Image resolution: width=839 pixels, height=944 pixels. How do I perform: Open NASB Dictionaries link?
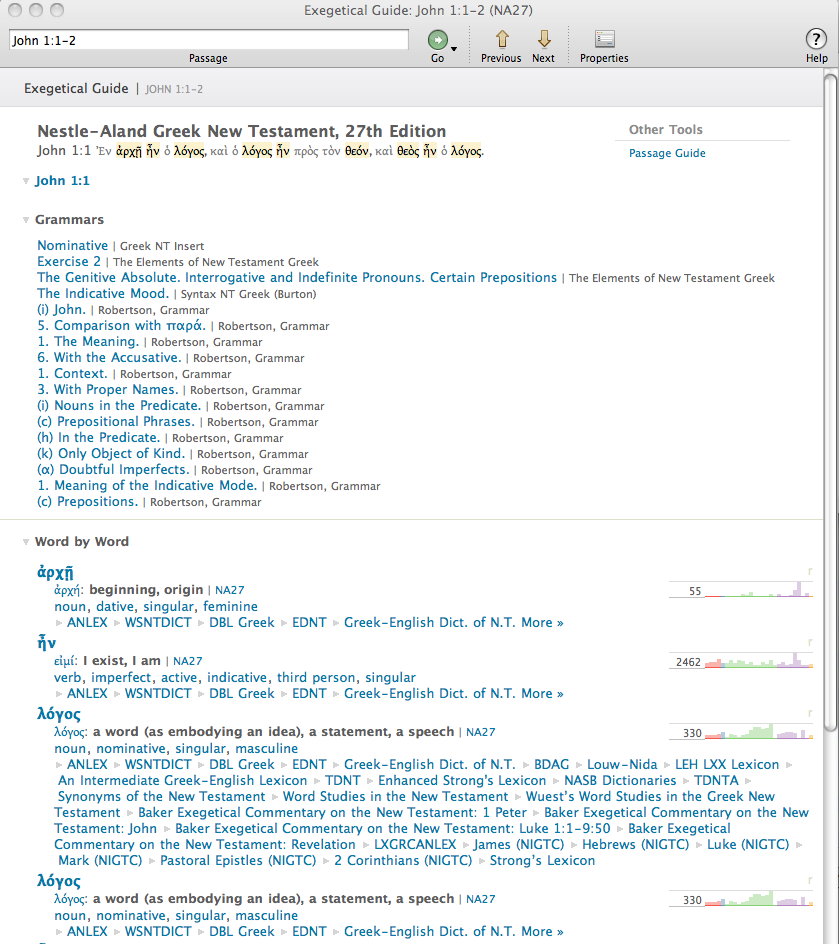[x=620, y=780]
